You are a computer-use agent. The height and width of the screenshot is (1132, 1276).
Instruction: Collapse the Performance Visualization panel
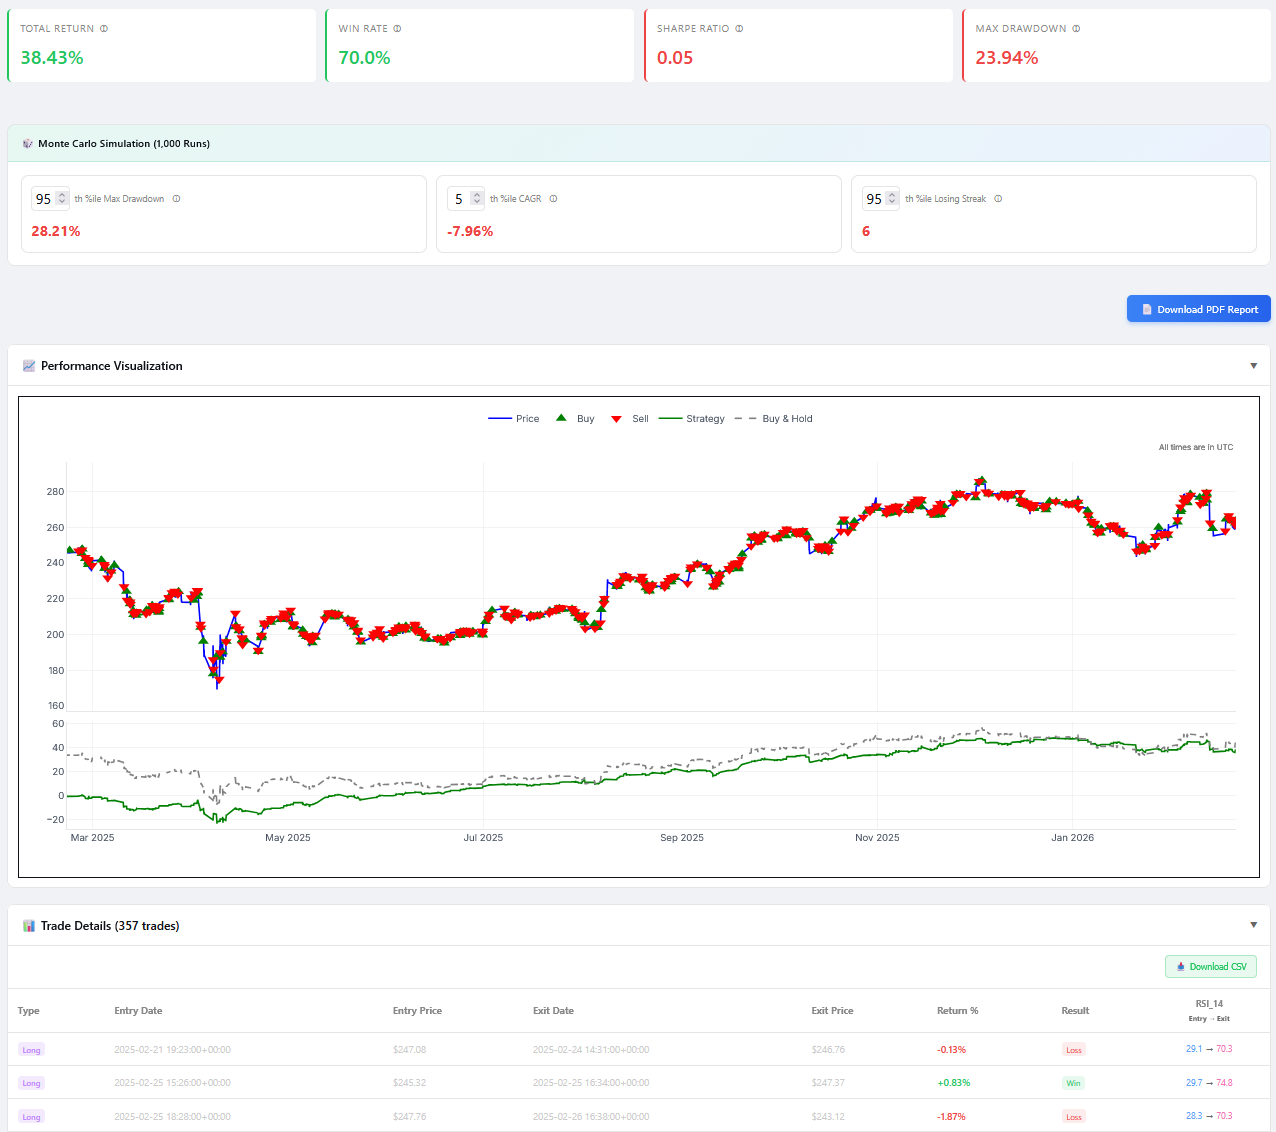click(1253, 366)
